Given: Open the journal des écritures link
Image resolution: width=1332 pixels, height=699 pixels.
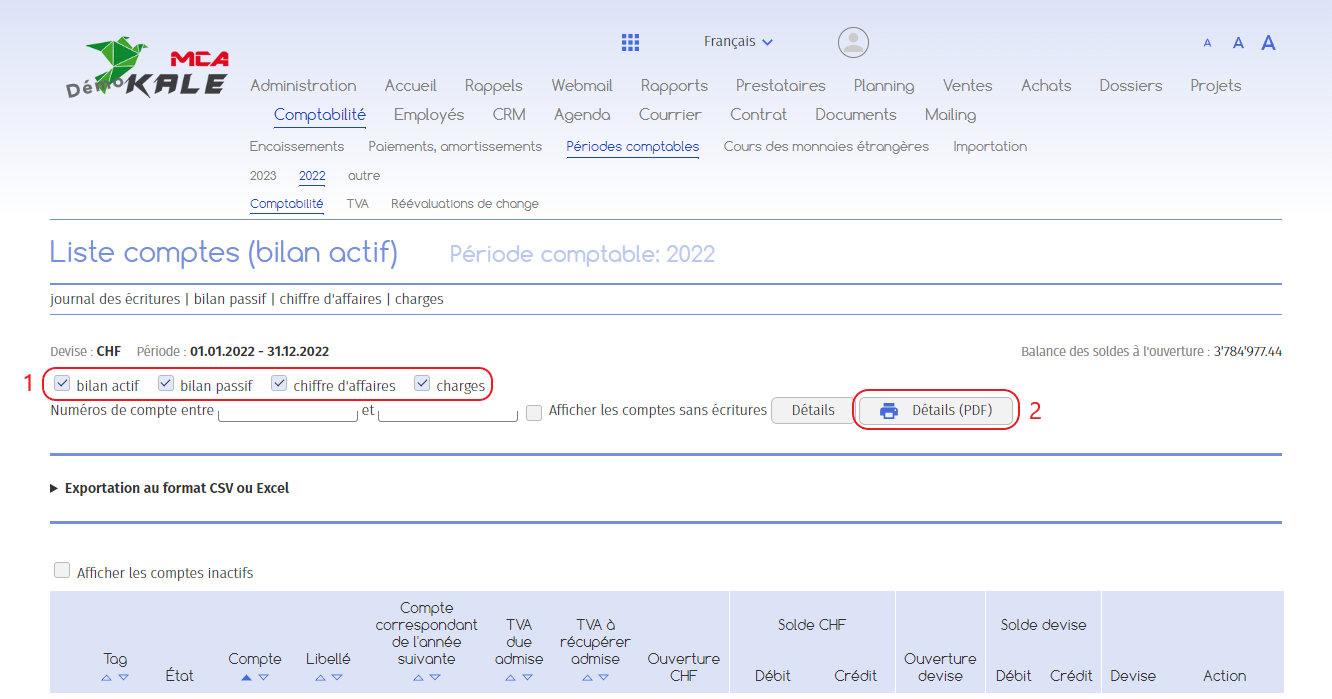Looking at the screenshot, I should (115, 299).
